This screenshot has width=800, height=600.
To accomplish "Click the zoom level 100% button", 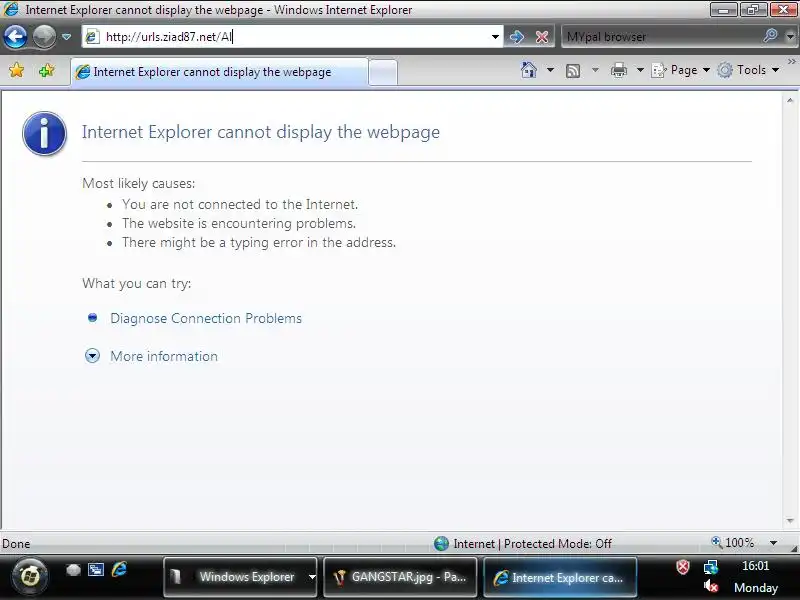I will pyautogui.click(x=733, y=543).
